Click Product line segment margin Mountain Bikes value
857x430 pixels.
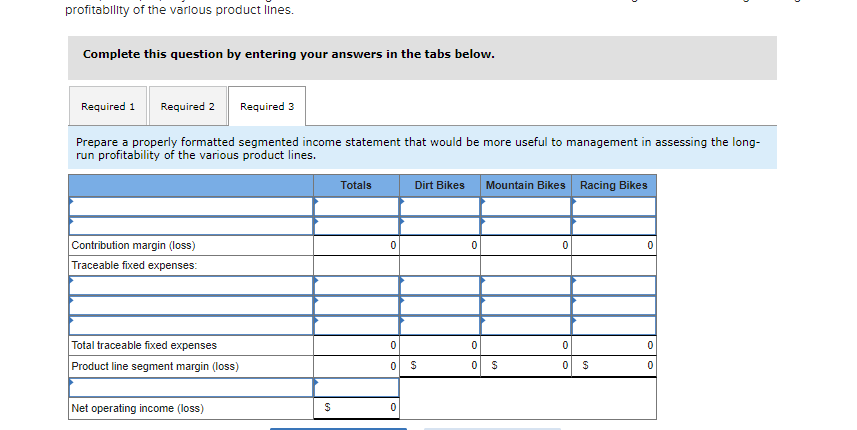526,366
